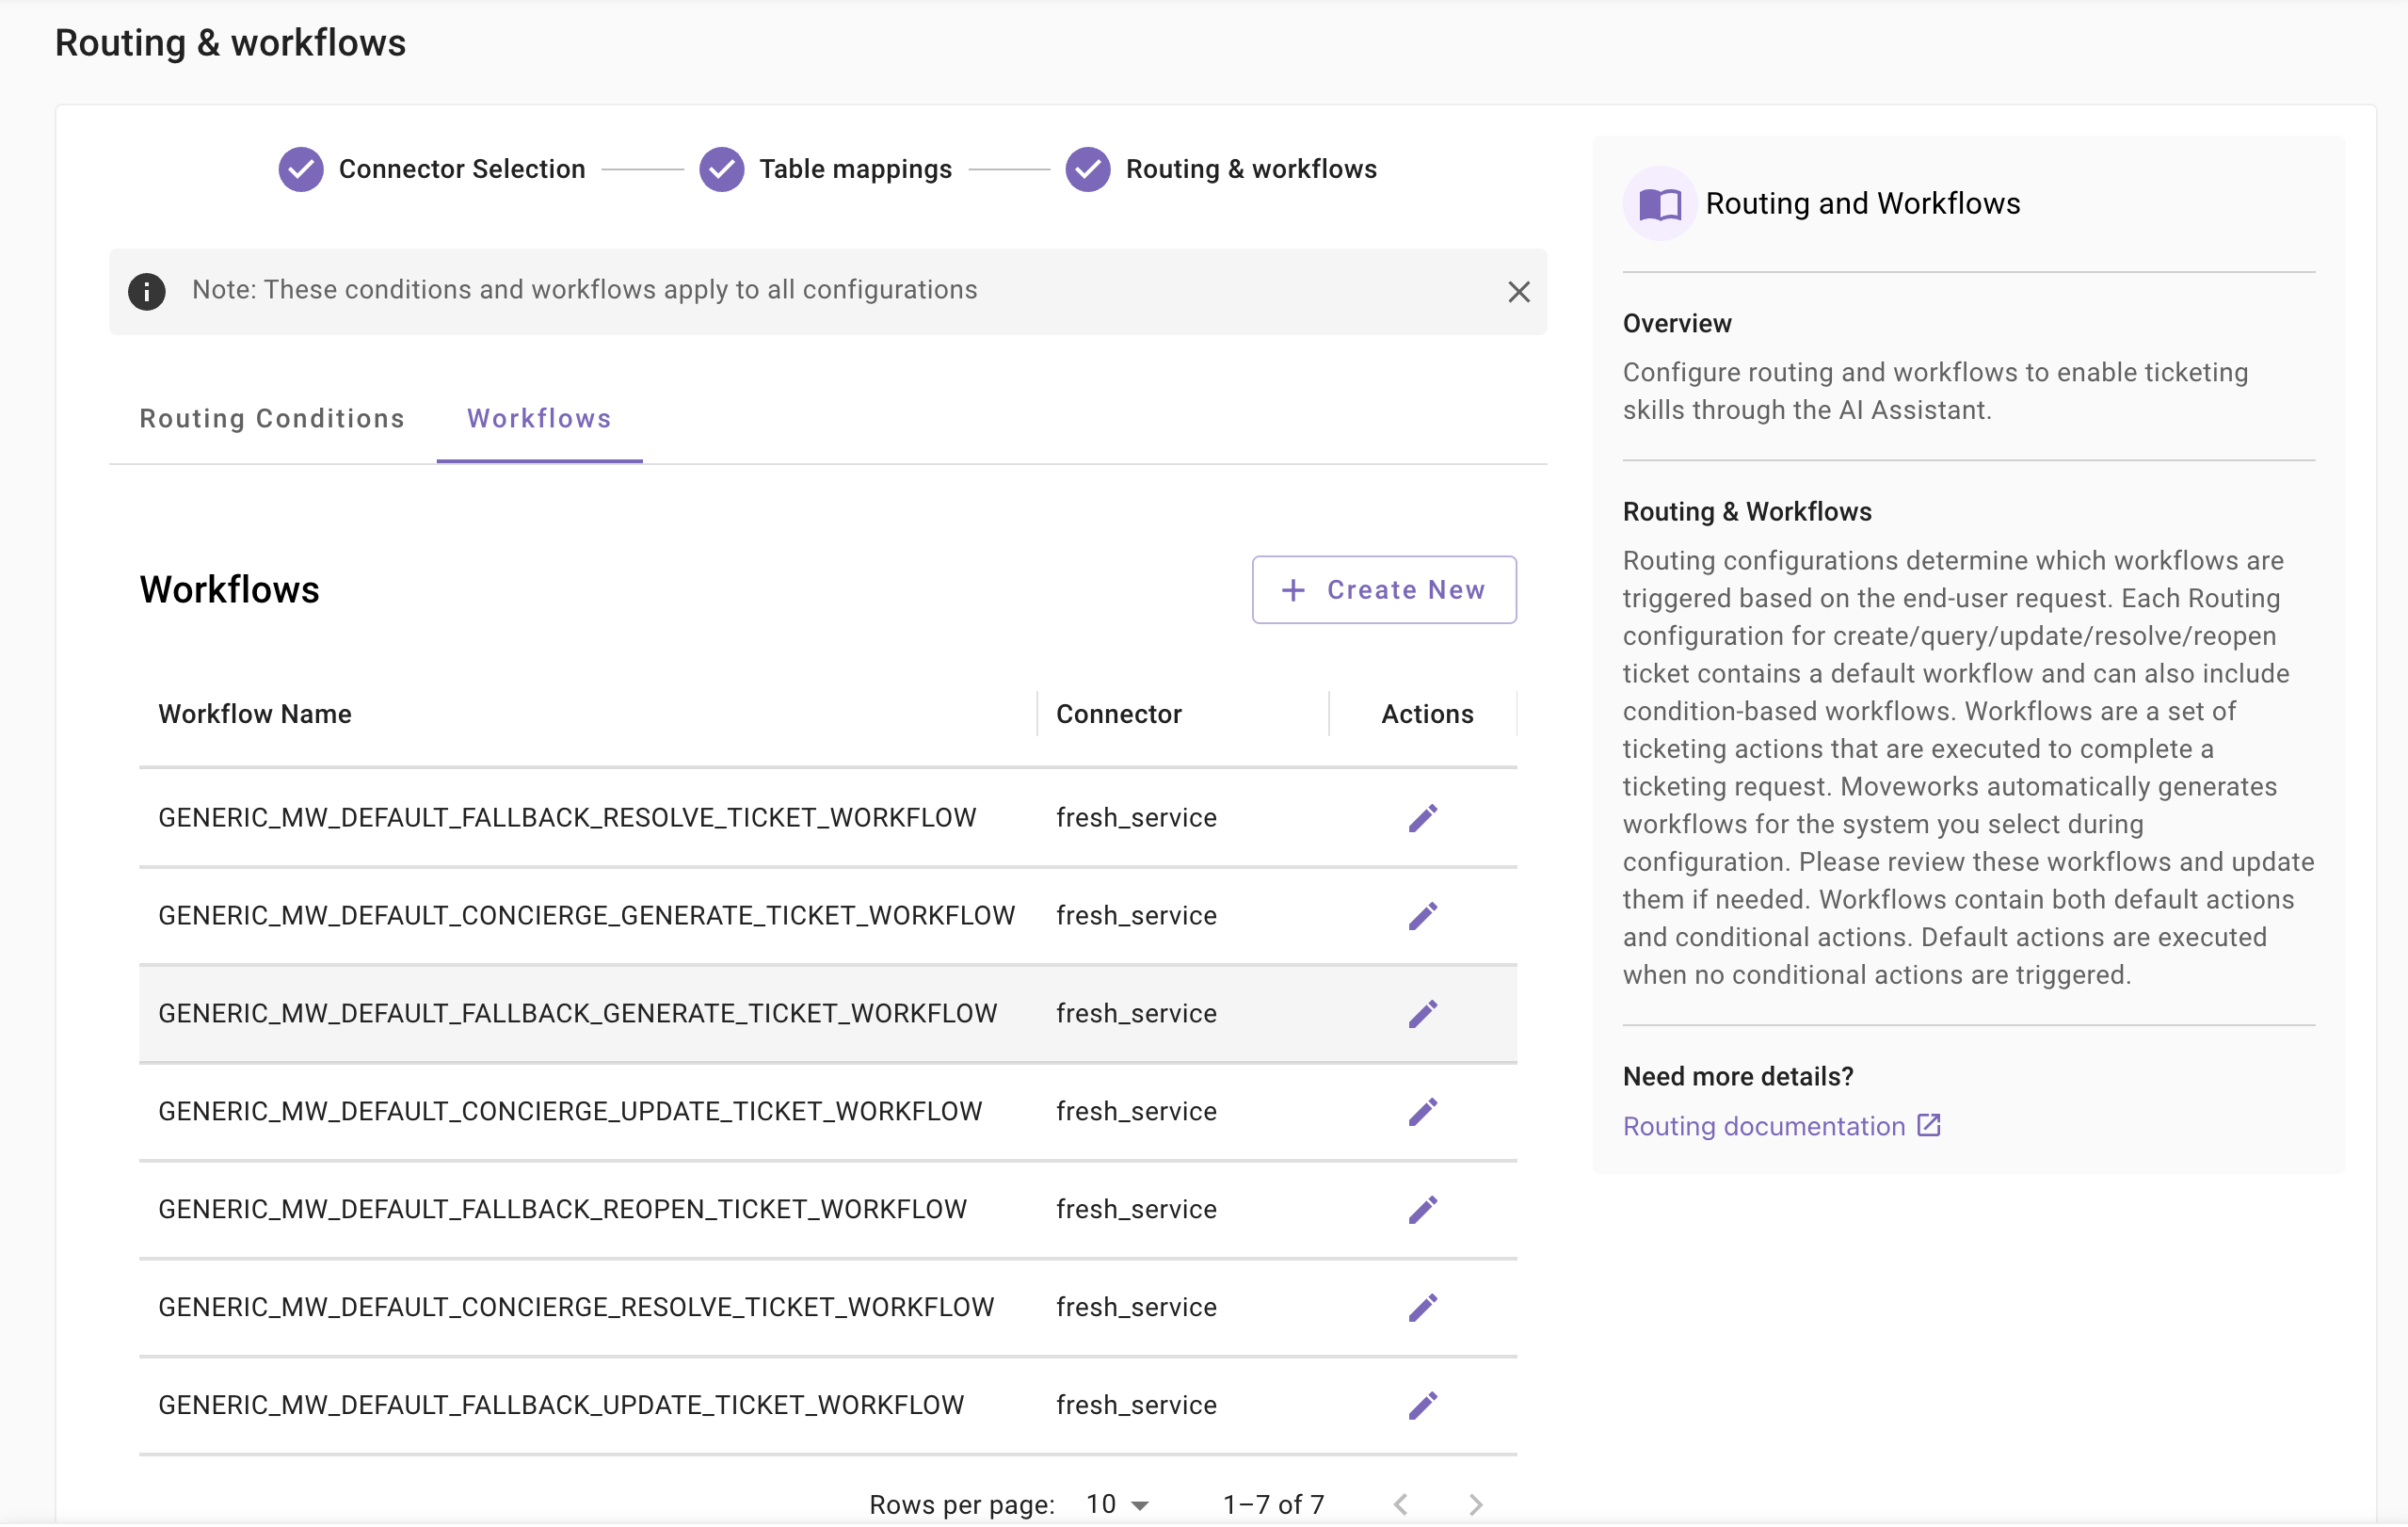Image resolution: width=2408 pixels, height=1527 pixels.
Task: Click the info icon in the note
Action: (x=147, y=292)
